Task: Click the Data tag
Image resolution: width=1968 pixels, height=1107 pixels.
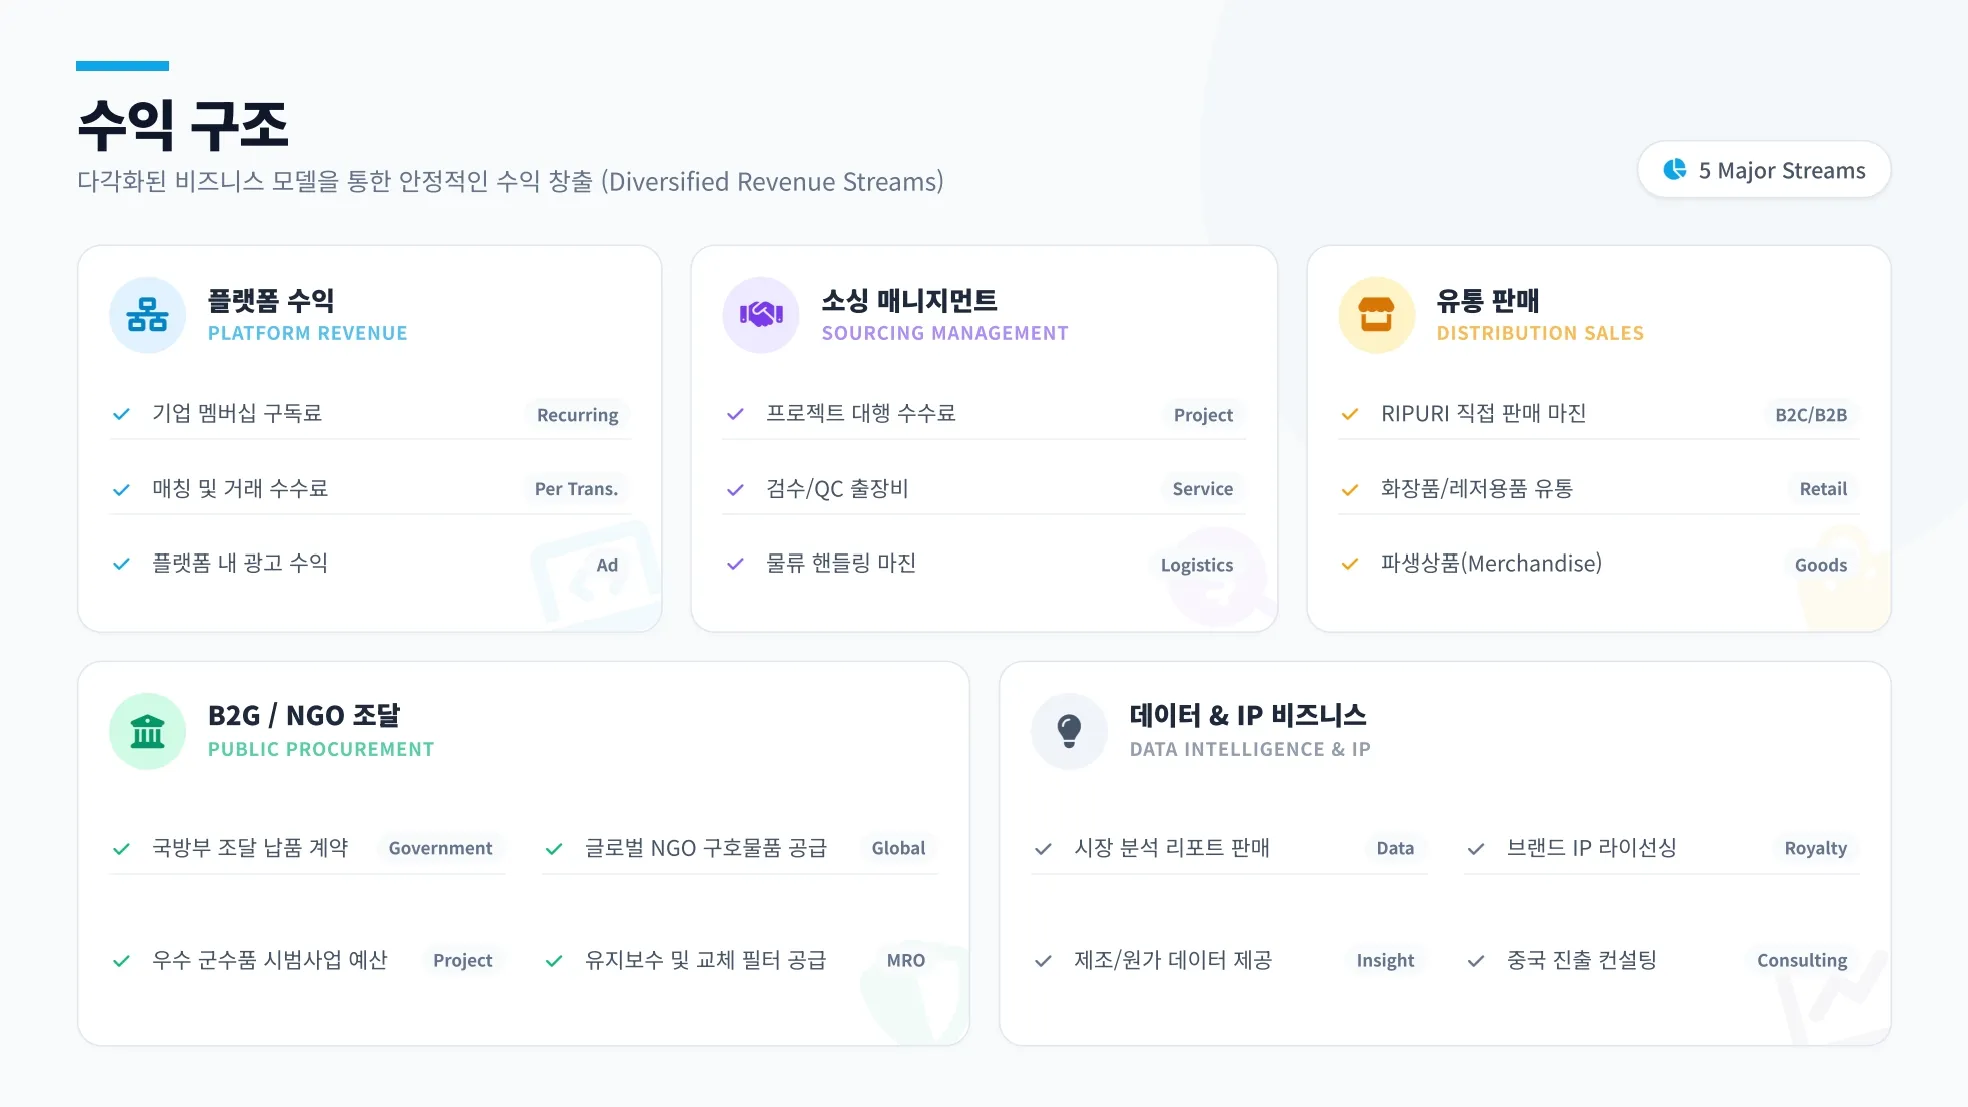Action: [1395, 848]
